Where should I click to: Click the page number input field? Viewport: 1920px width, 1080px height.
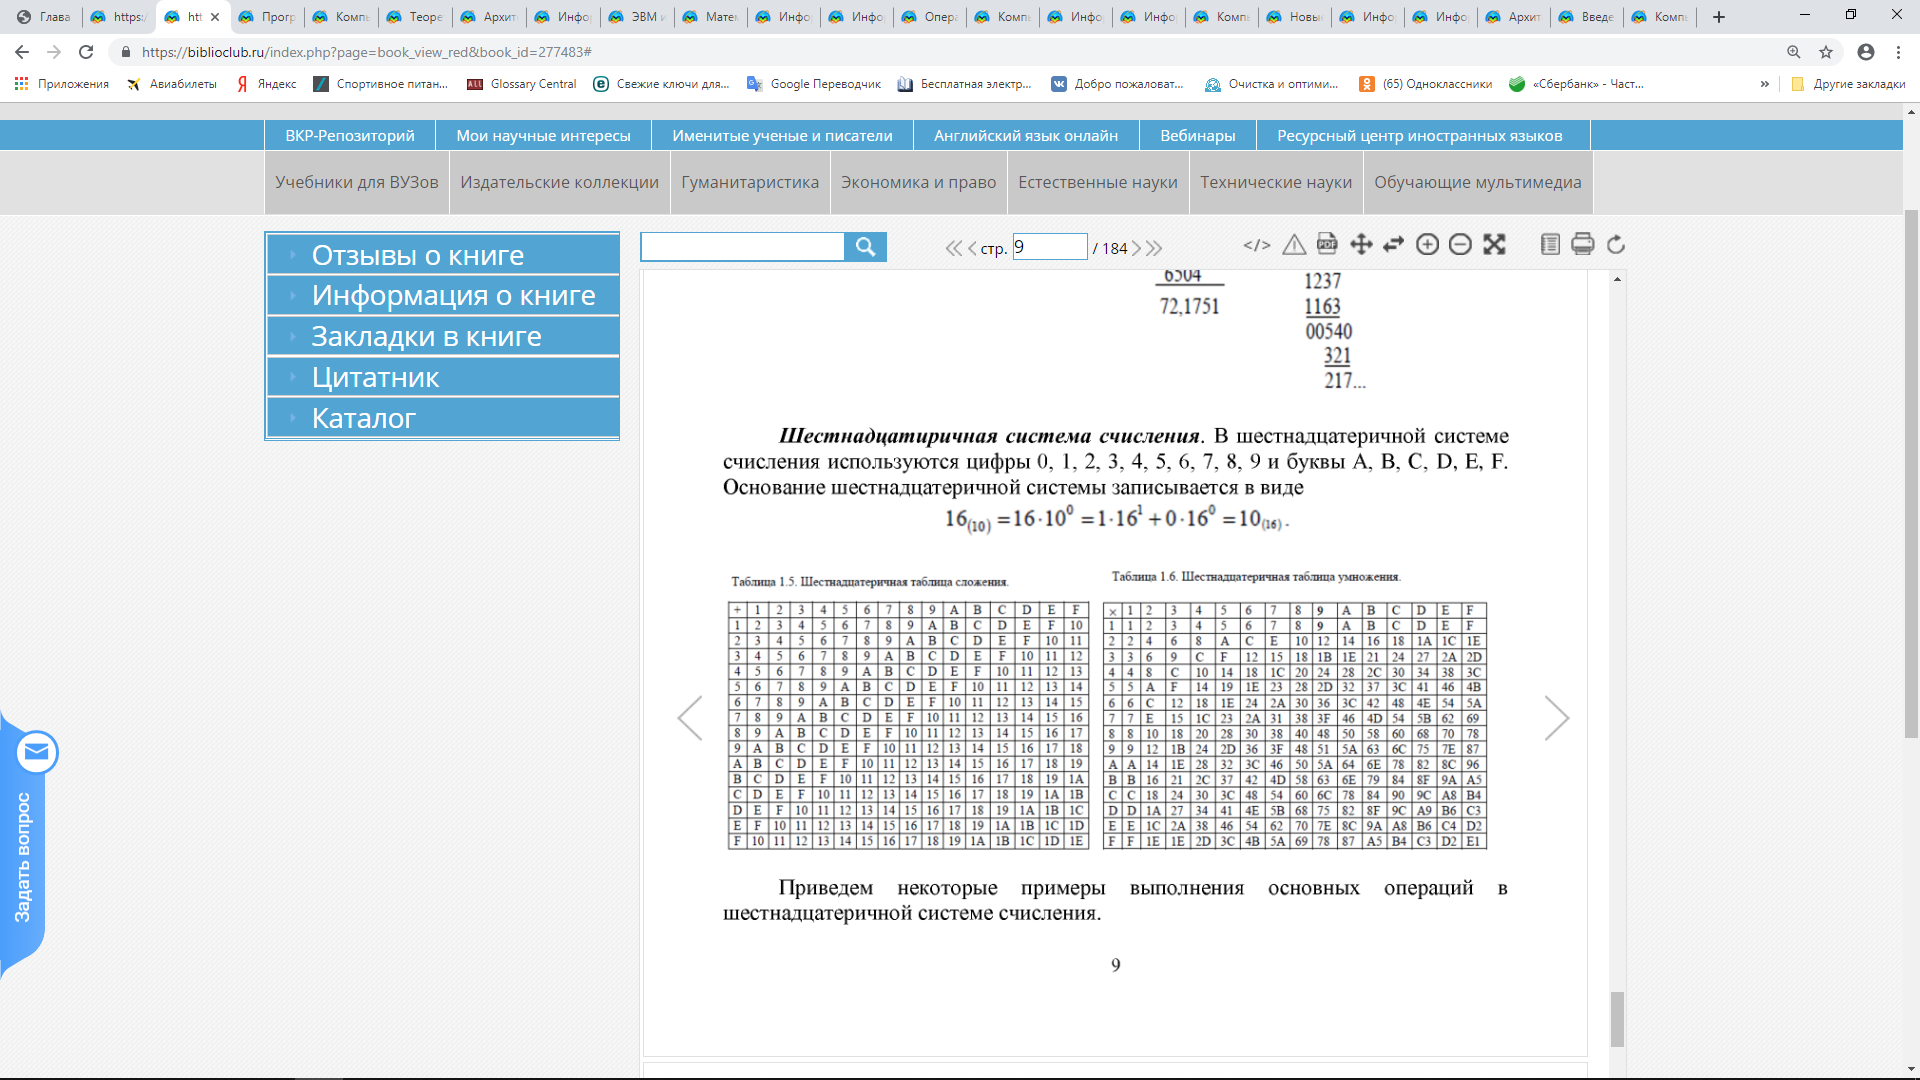click(x=1049, y=247)
